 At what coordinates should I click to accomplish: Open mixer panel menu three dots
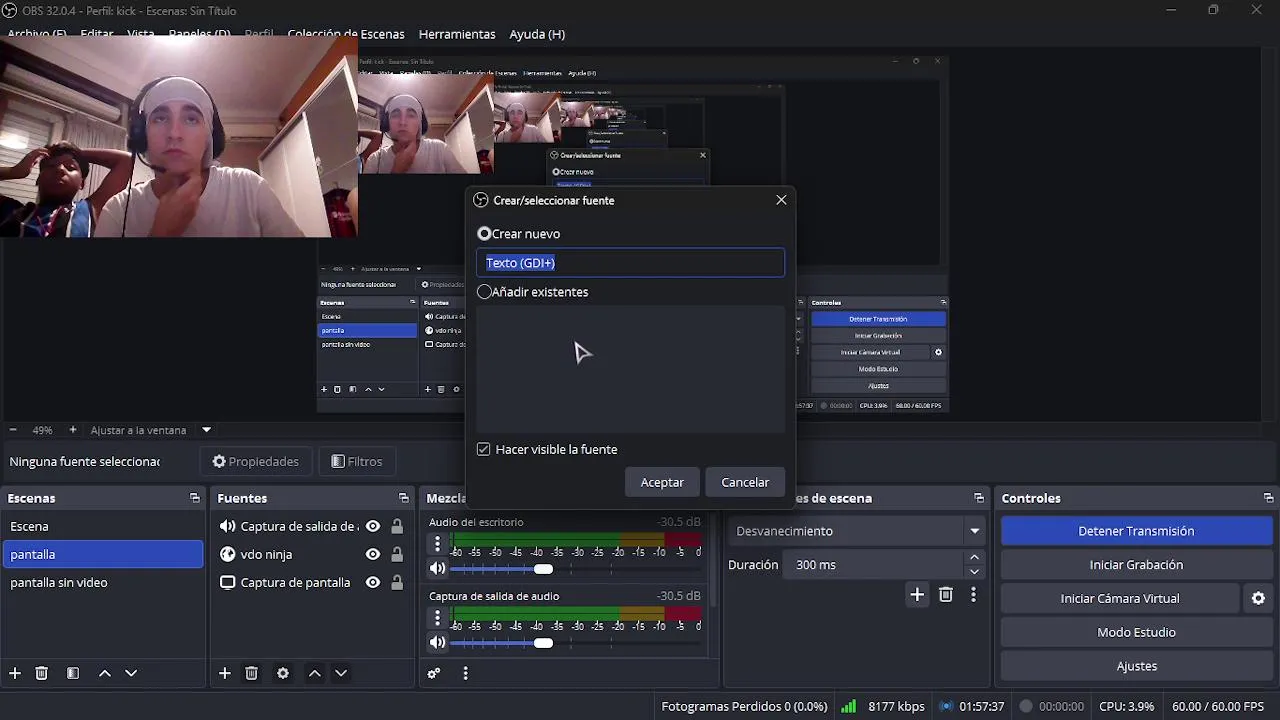(x=465, y=673)
